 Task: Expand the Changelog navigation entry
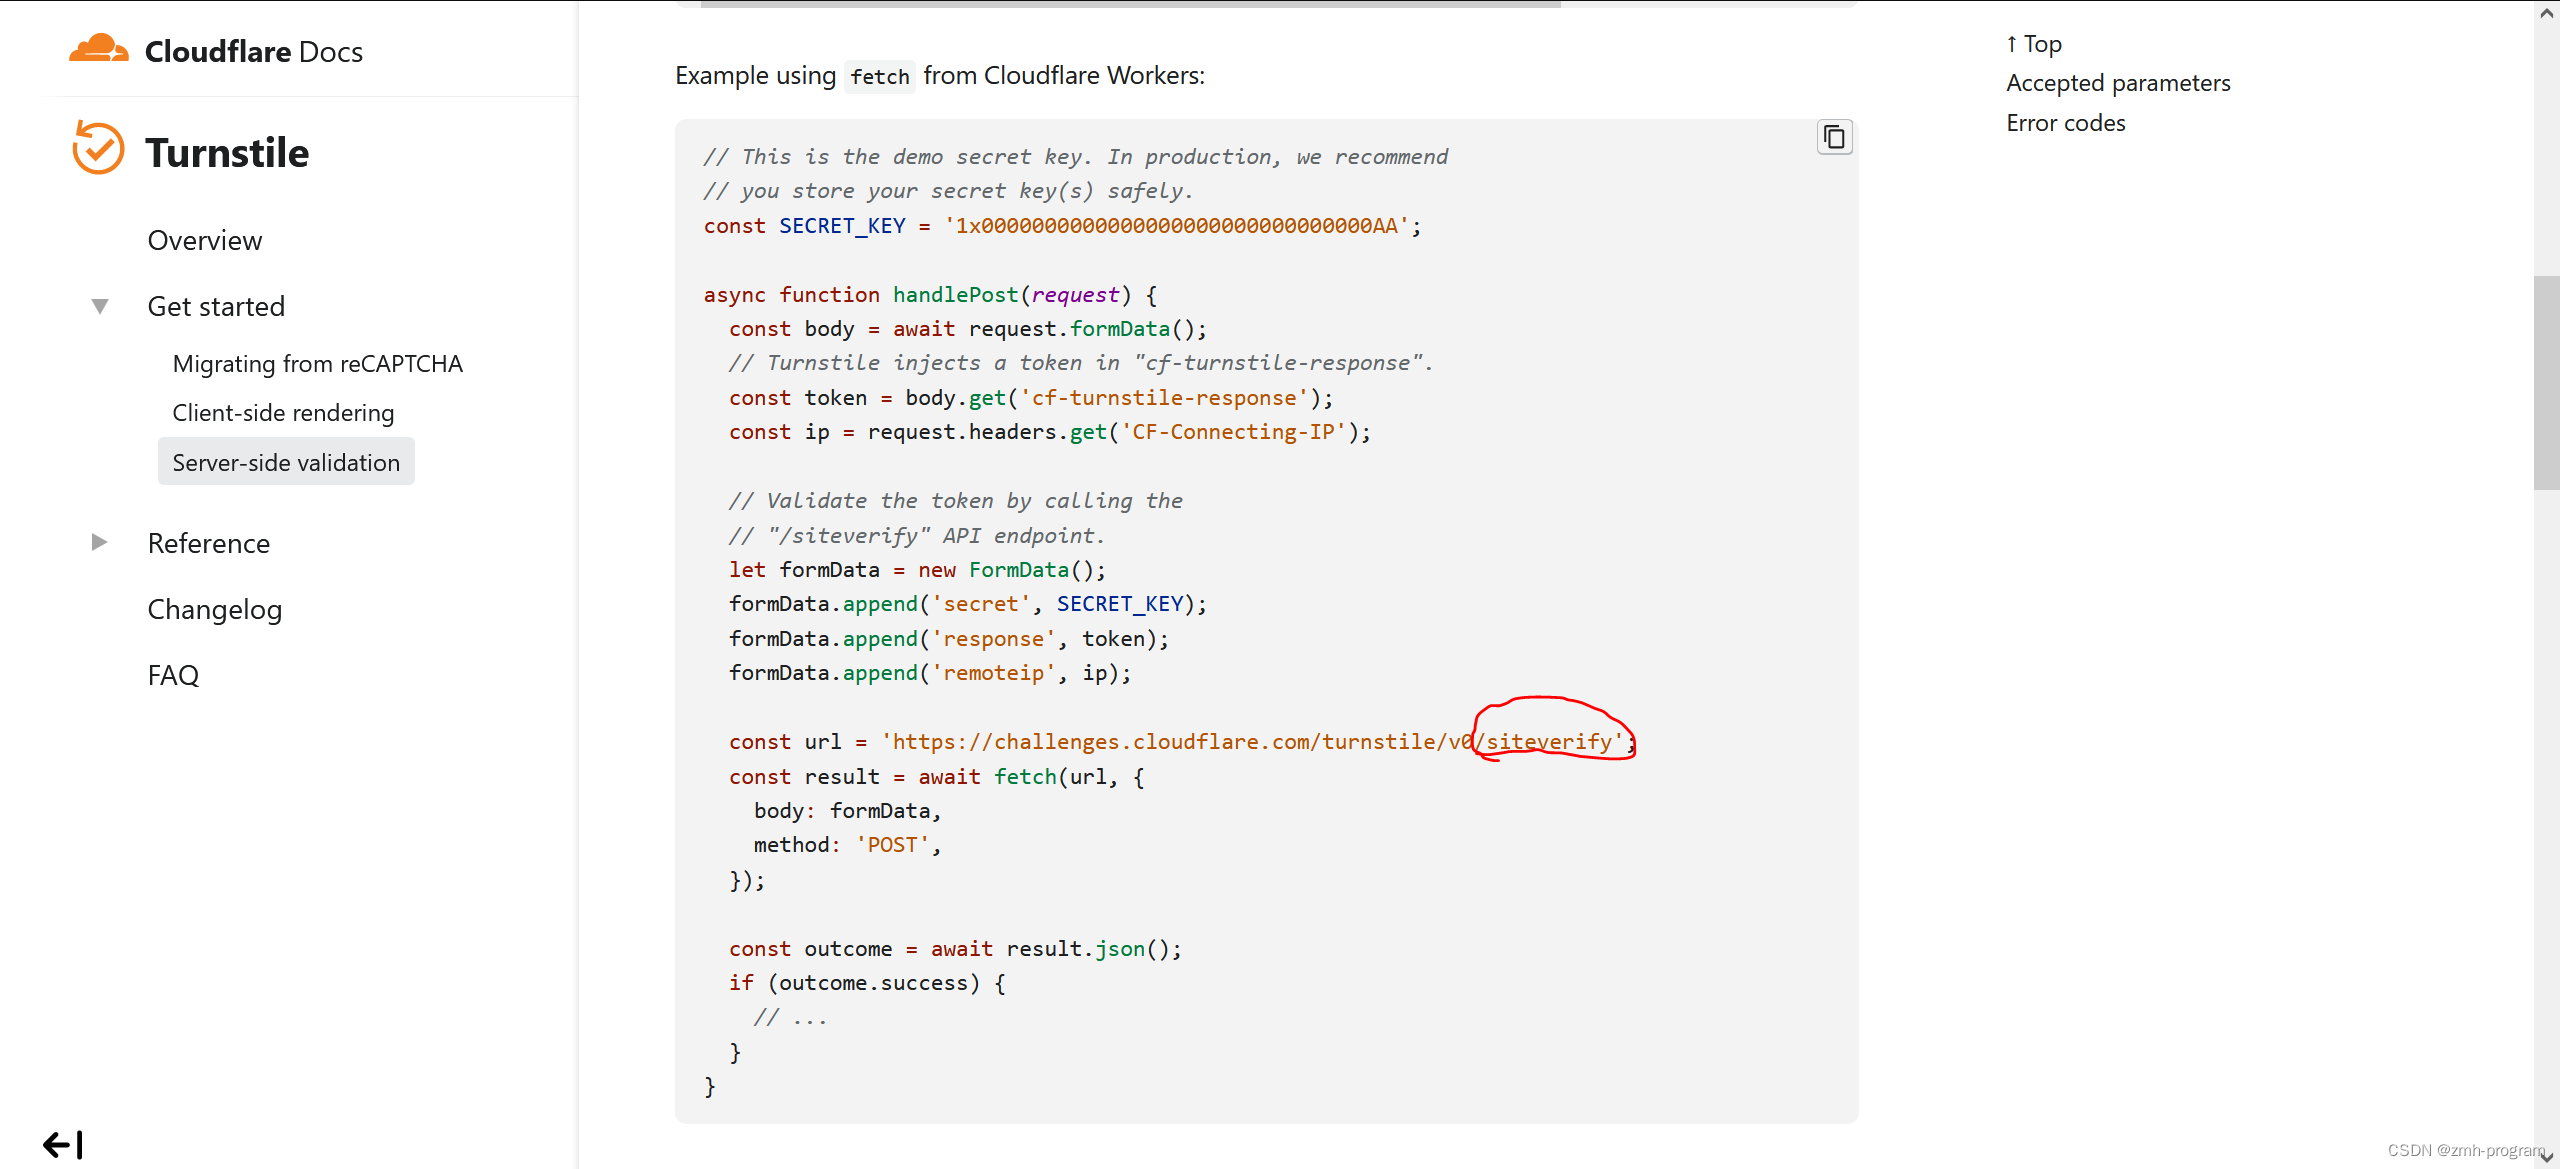pyautogui.click(x=214, y=608)
